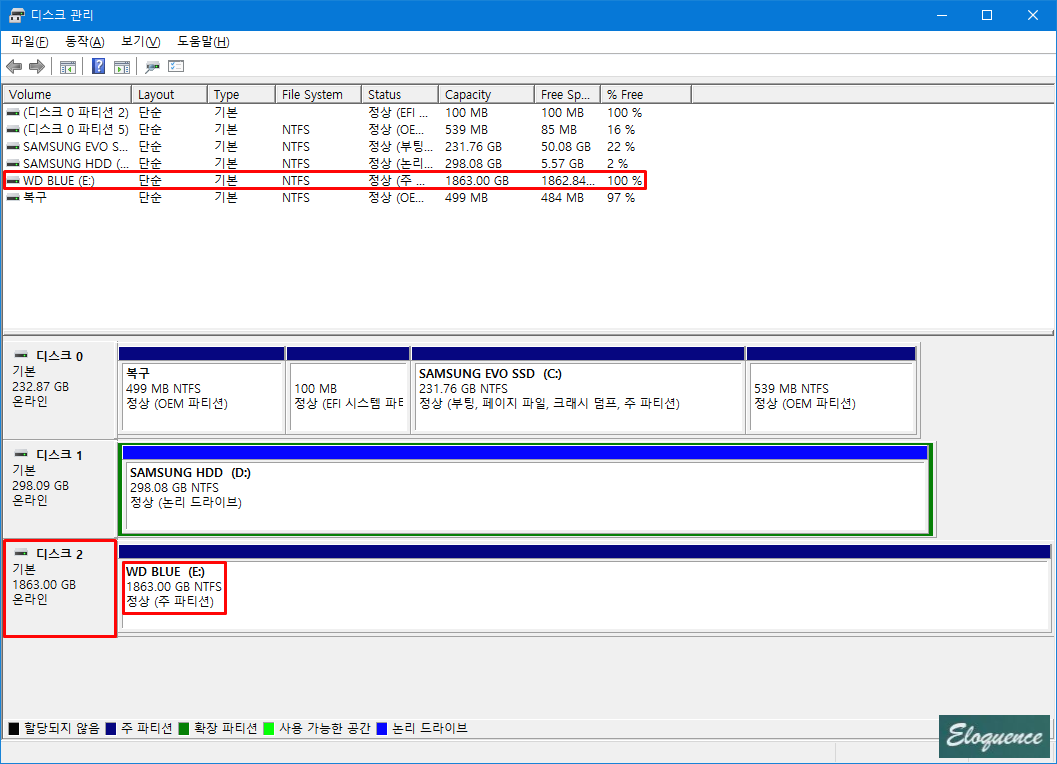The width and height of the screenshot is (1057, 764).
Task: Sort by the Layout column header
Action: point(169,94)
